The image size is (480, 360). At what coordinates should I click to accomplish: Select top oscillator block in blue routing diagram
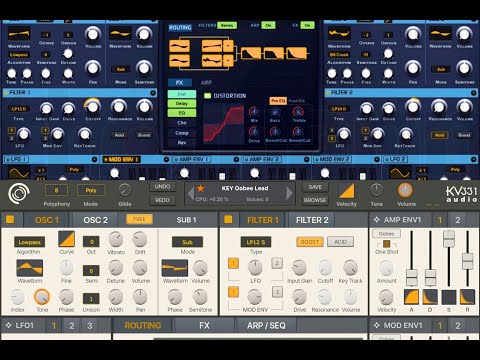[x=179, y=46]
